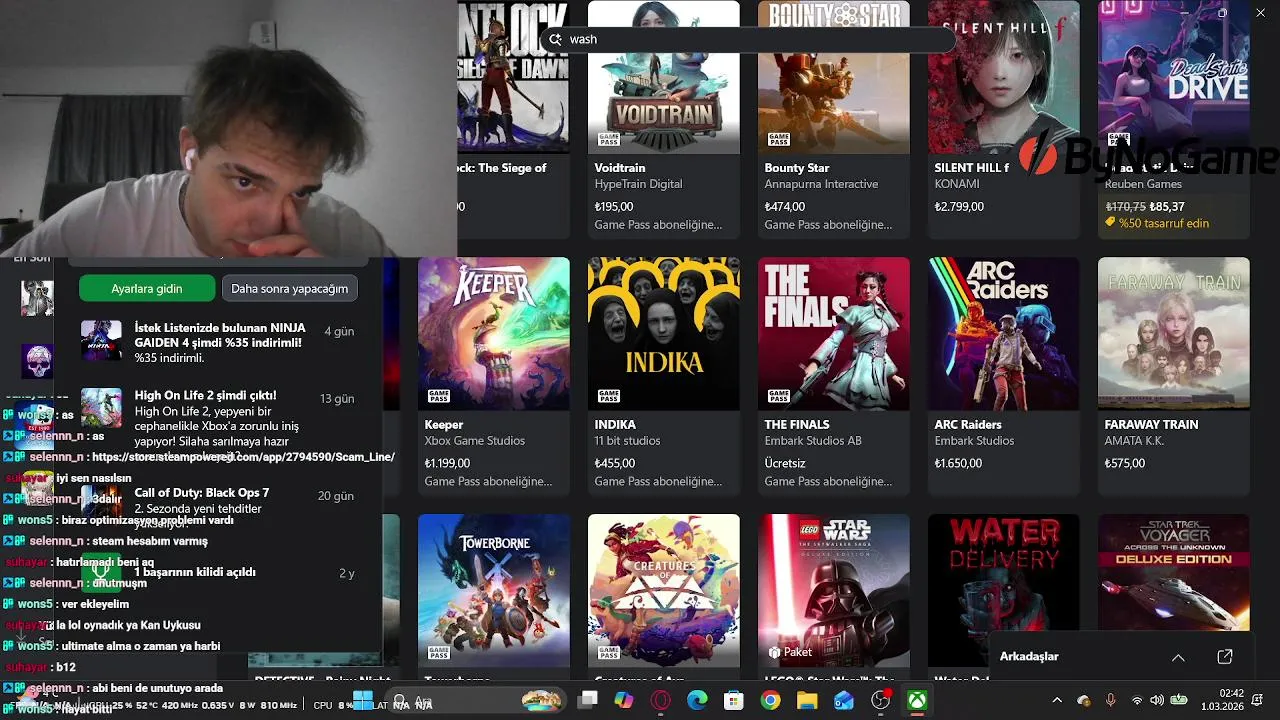Show hidden system tray icons

pyautogui.click(x=1057, y=700)
